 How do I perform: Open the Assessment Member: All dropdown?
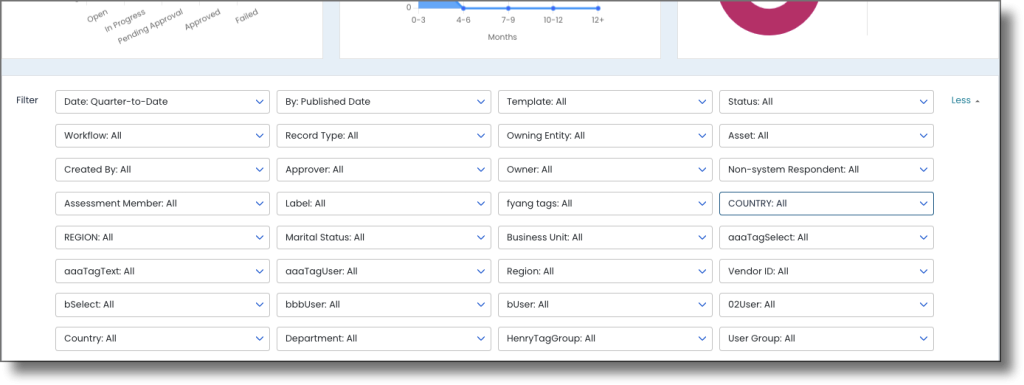tap(163, 204)
